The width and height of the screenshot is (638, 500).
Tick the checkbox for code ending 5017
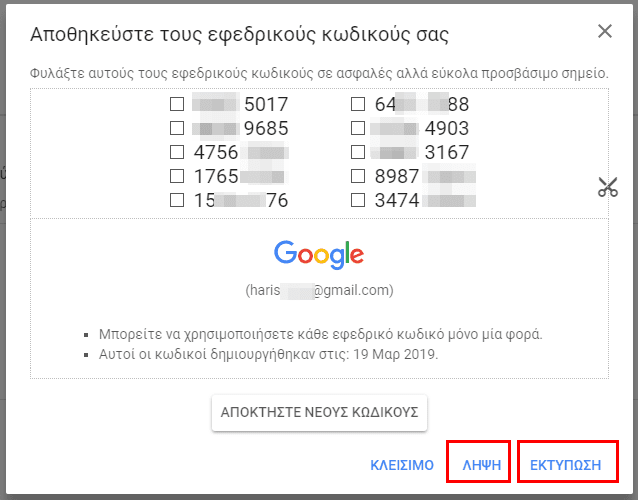(177, 104)
